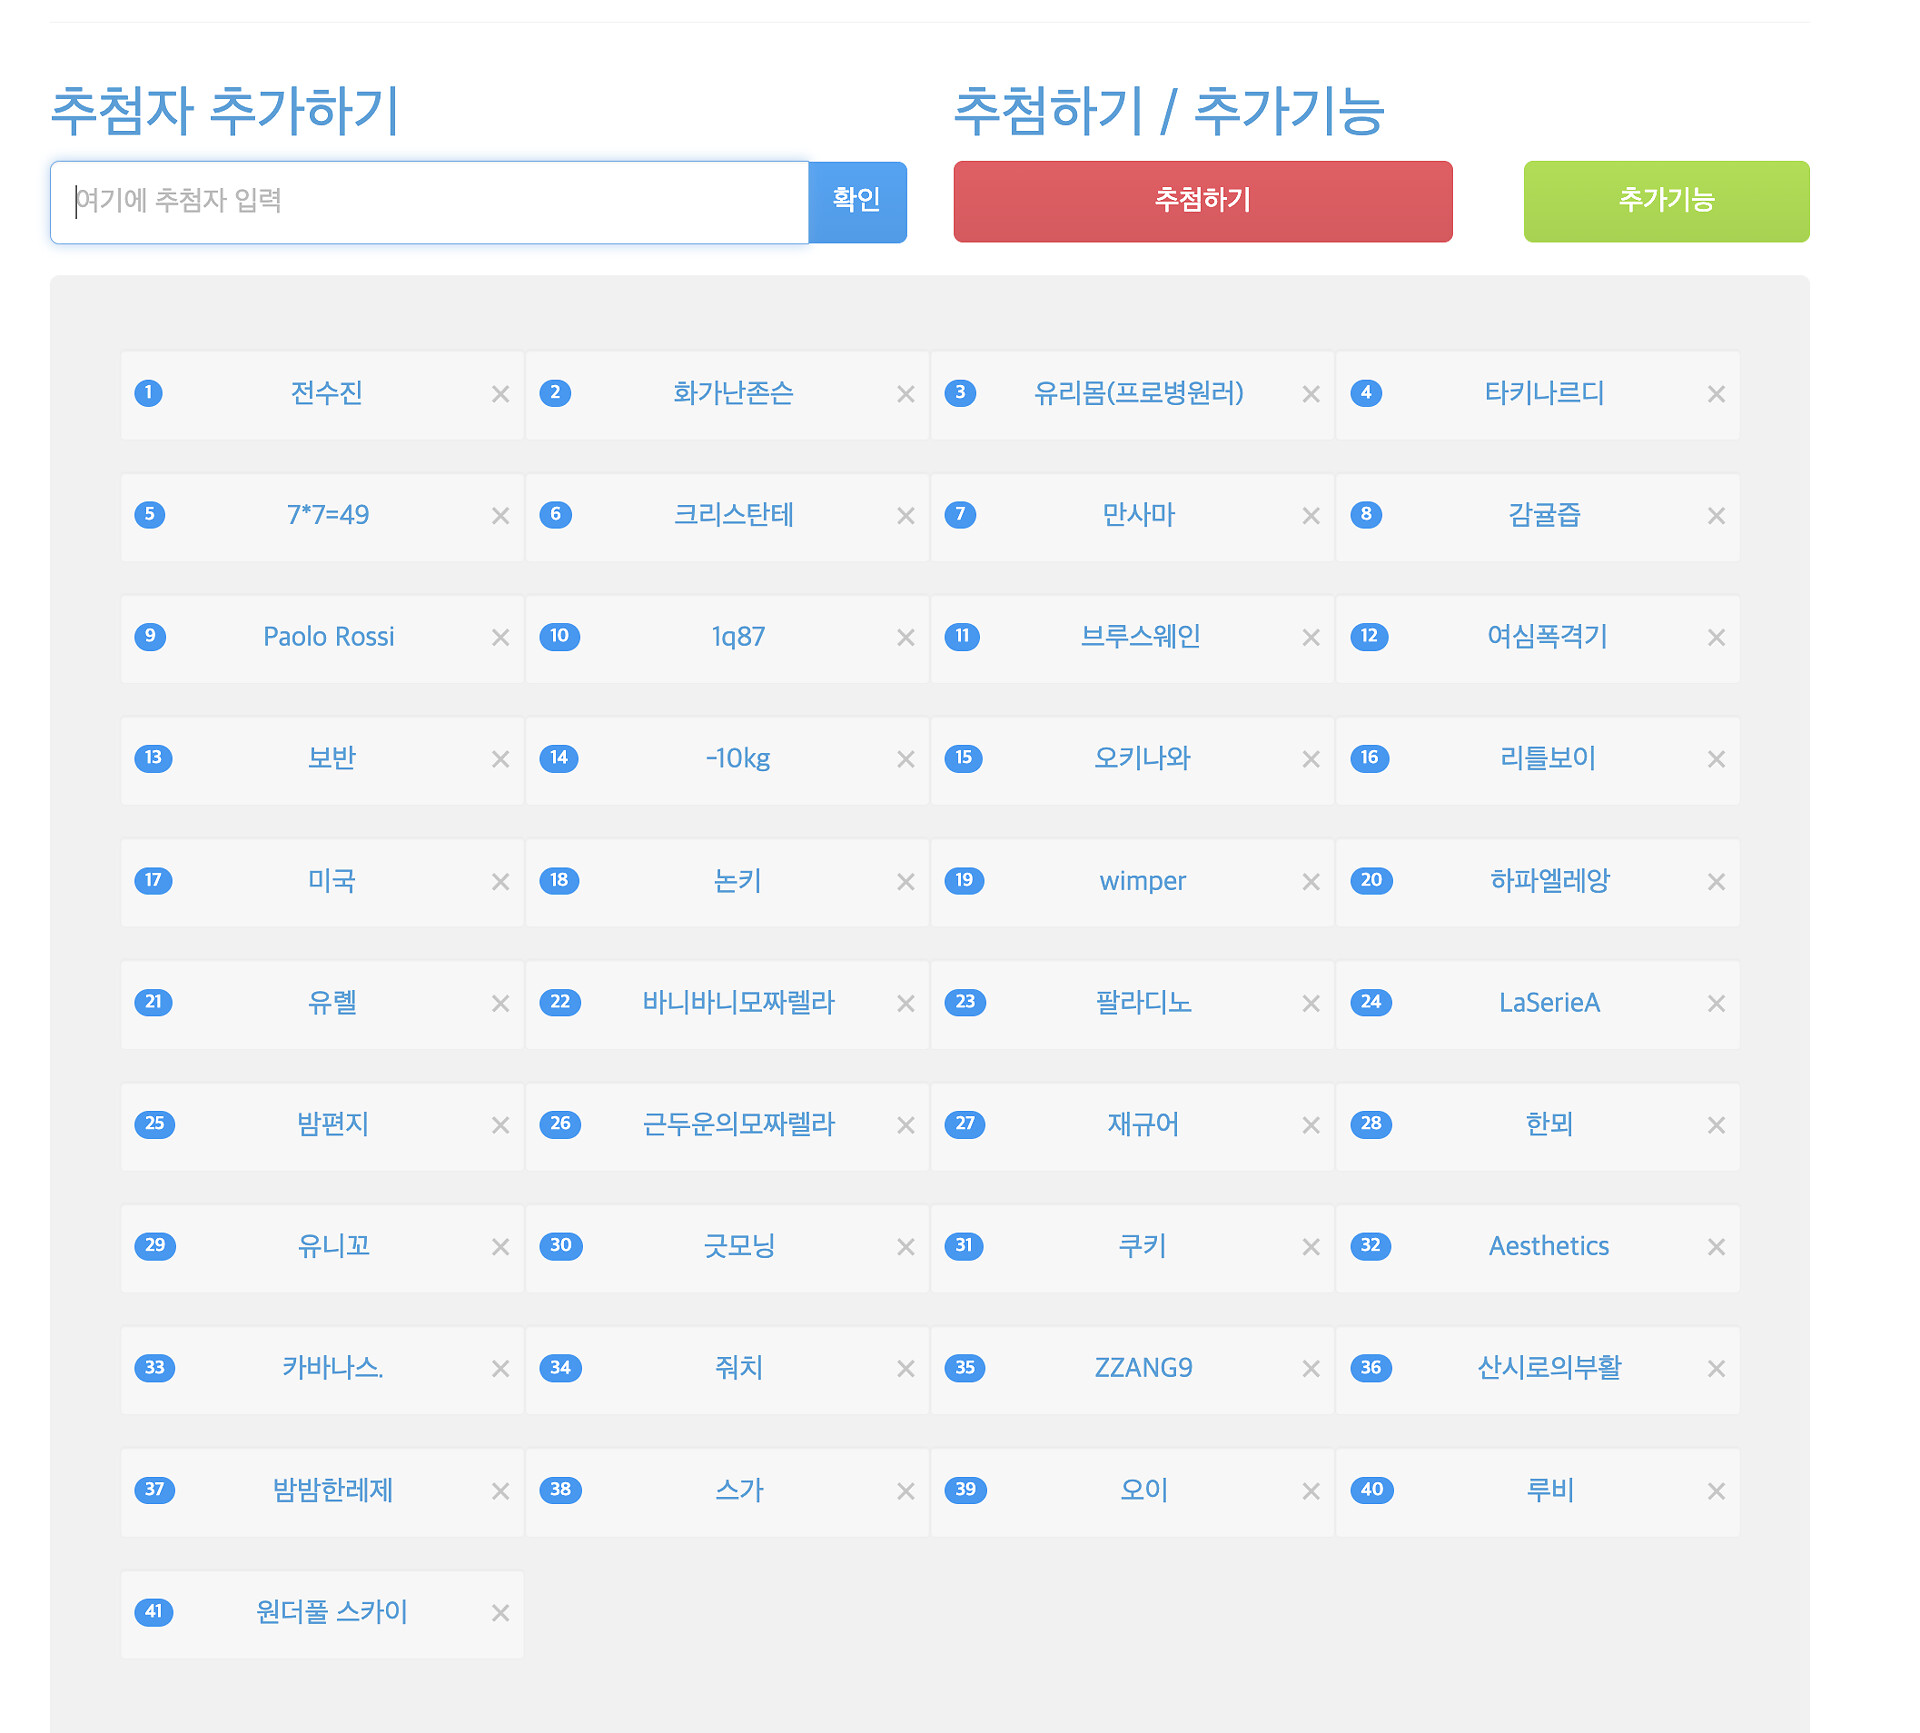Remove Aesthetics entrant via X icon
Screen dimensions: 1920x1733
coord(1716,1247)
